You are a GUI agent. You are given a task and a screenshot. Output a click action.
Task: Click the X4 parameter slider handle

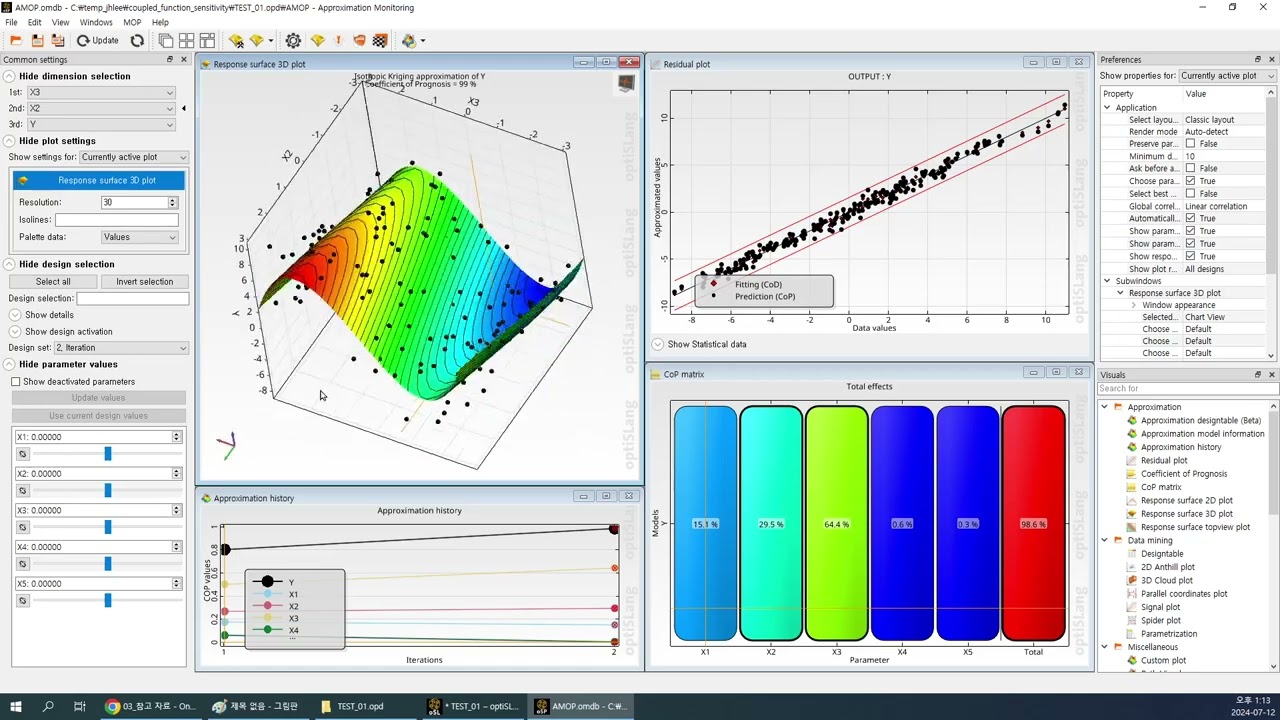pos(108,564)
